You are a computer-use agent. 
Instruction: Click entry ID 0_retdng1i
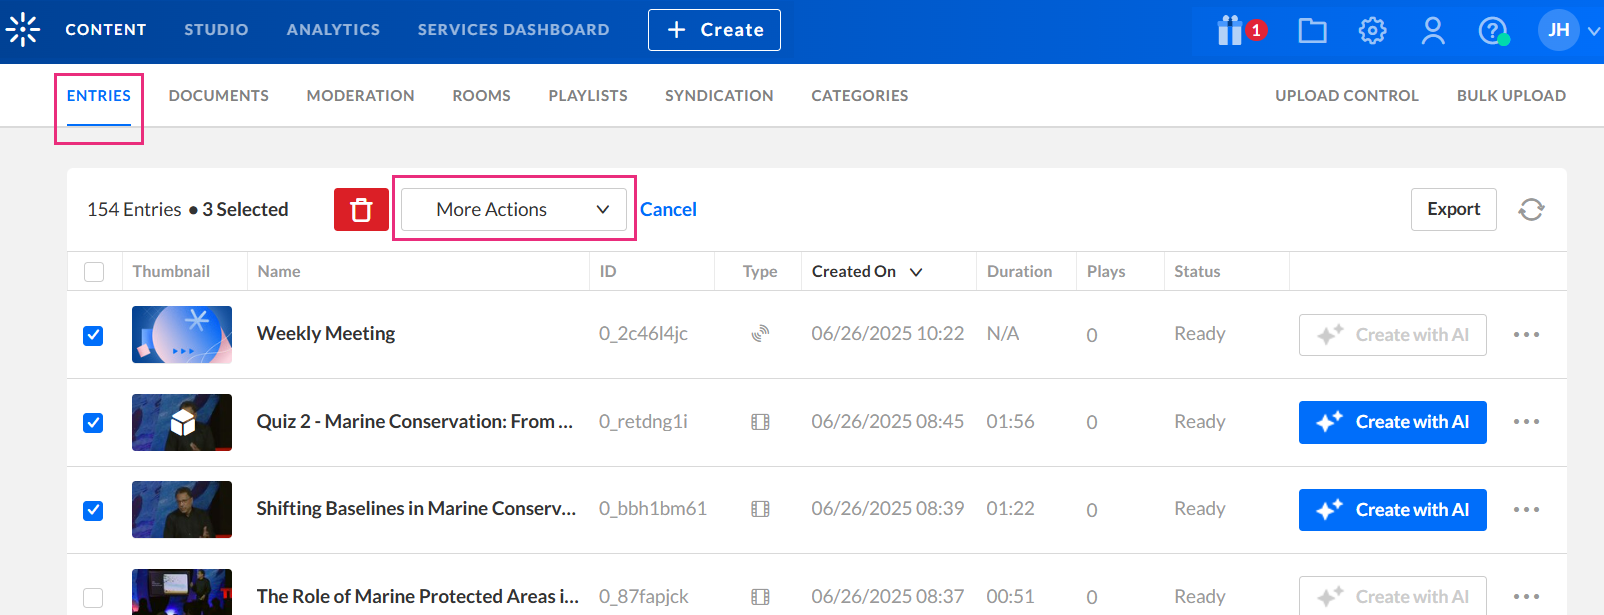(x=644, y=422)
